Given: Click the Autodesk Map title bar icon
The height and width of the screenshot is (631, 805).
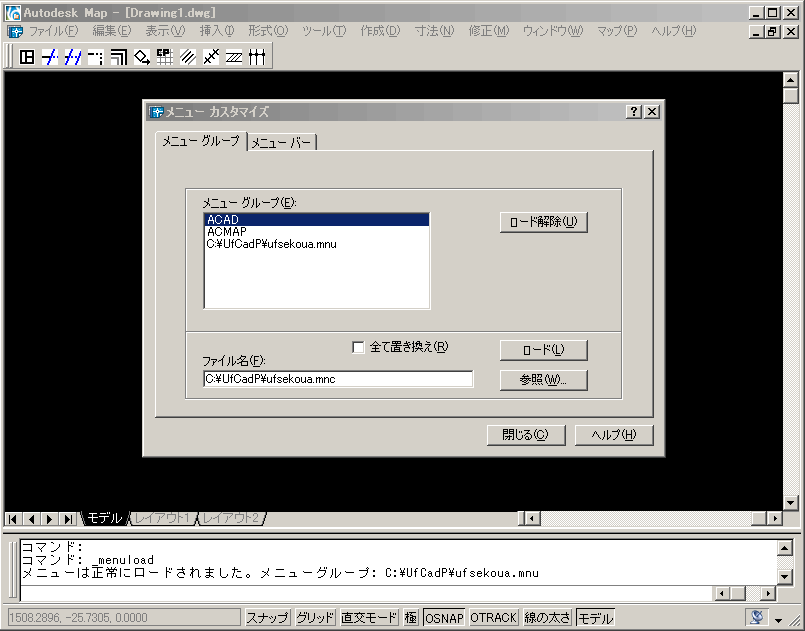Looking at the screenshot, I should [x=13, y=12].
